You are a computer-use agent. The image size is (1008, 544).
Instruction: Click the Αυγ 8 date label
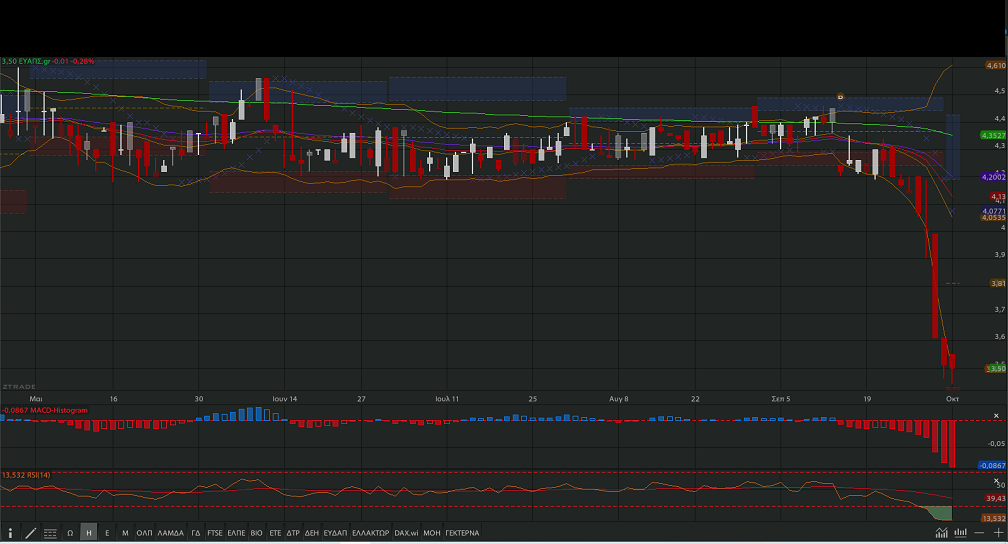(619, 399)
